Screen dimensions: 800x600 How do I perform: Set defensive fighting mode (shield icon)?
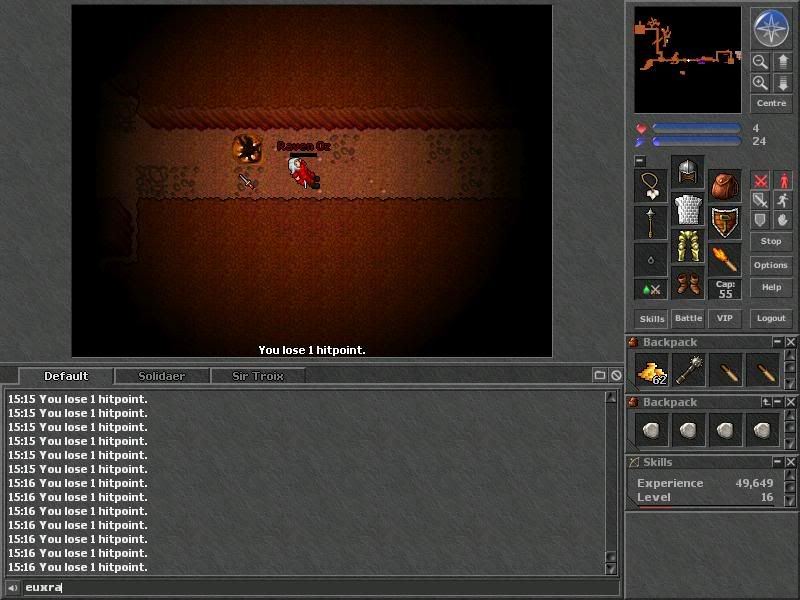click(x=760, y=220)
